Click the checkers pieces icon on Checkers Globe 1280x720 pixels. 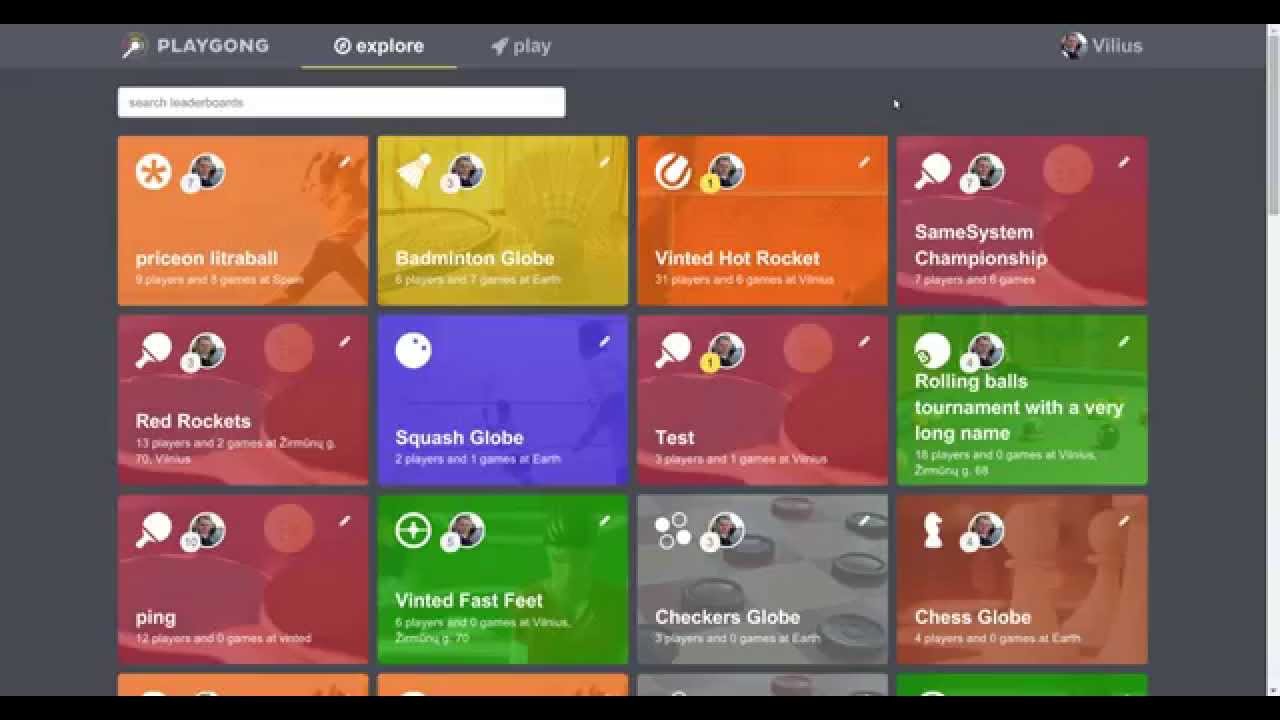point(673,531)
